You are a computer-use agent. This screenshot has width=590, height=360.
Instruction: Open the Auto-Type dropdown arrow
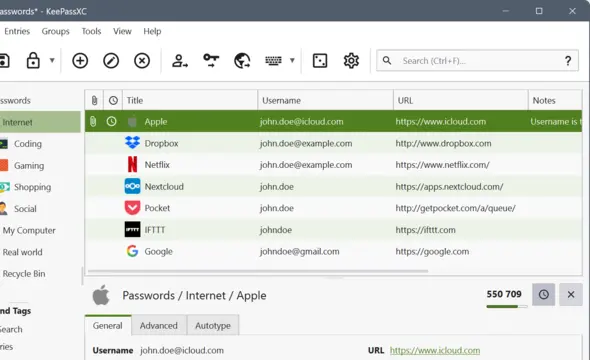tap(292, 60)
